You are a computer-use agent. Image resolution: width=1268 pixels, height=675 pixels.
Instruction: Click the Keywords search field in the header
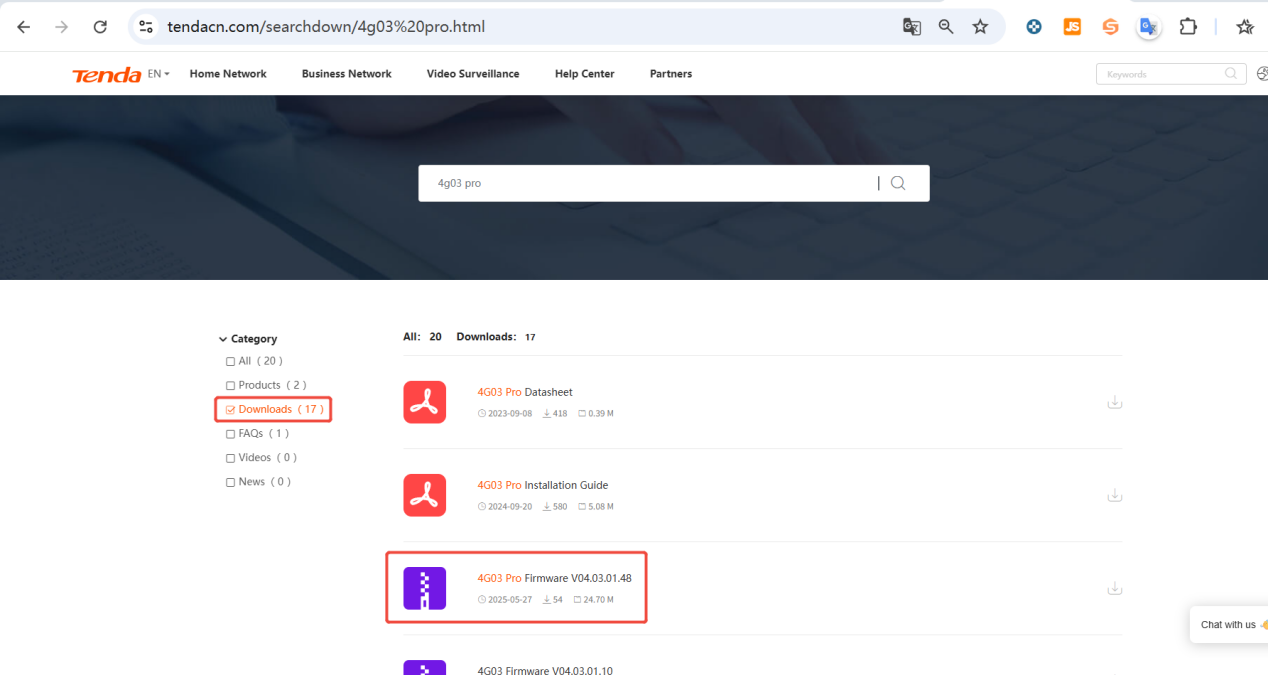coord(1158,74)
